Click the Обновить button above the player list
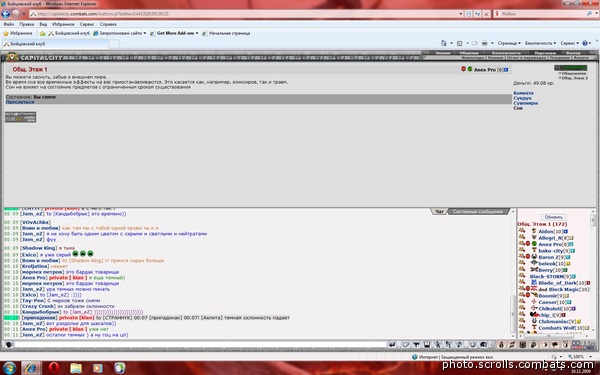 tap(553, 217)
